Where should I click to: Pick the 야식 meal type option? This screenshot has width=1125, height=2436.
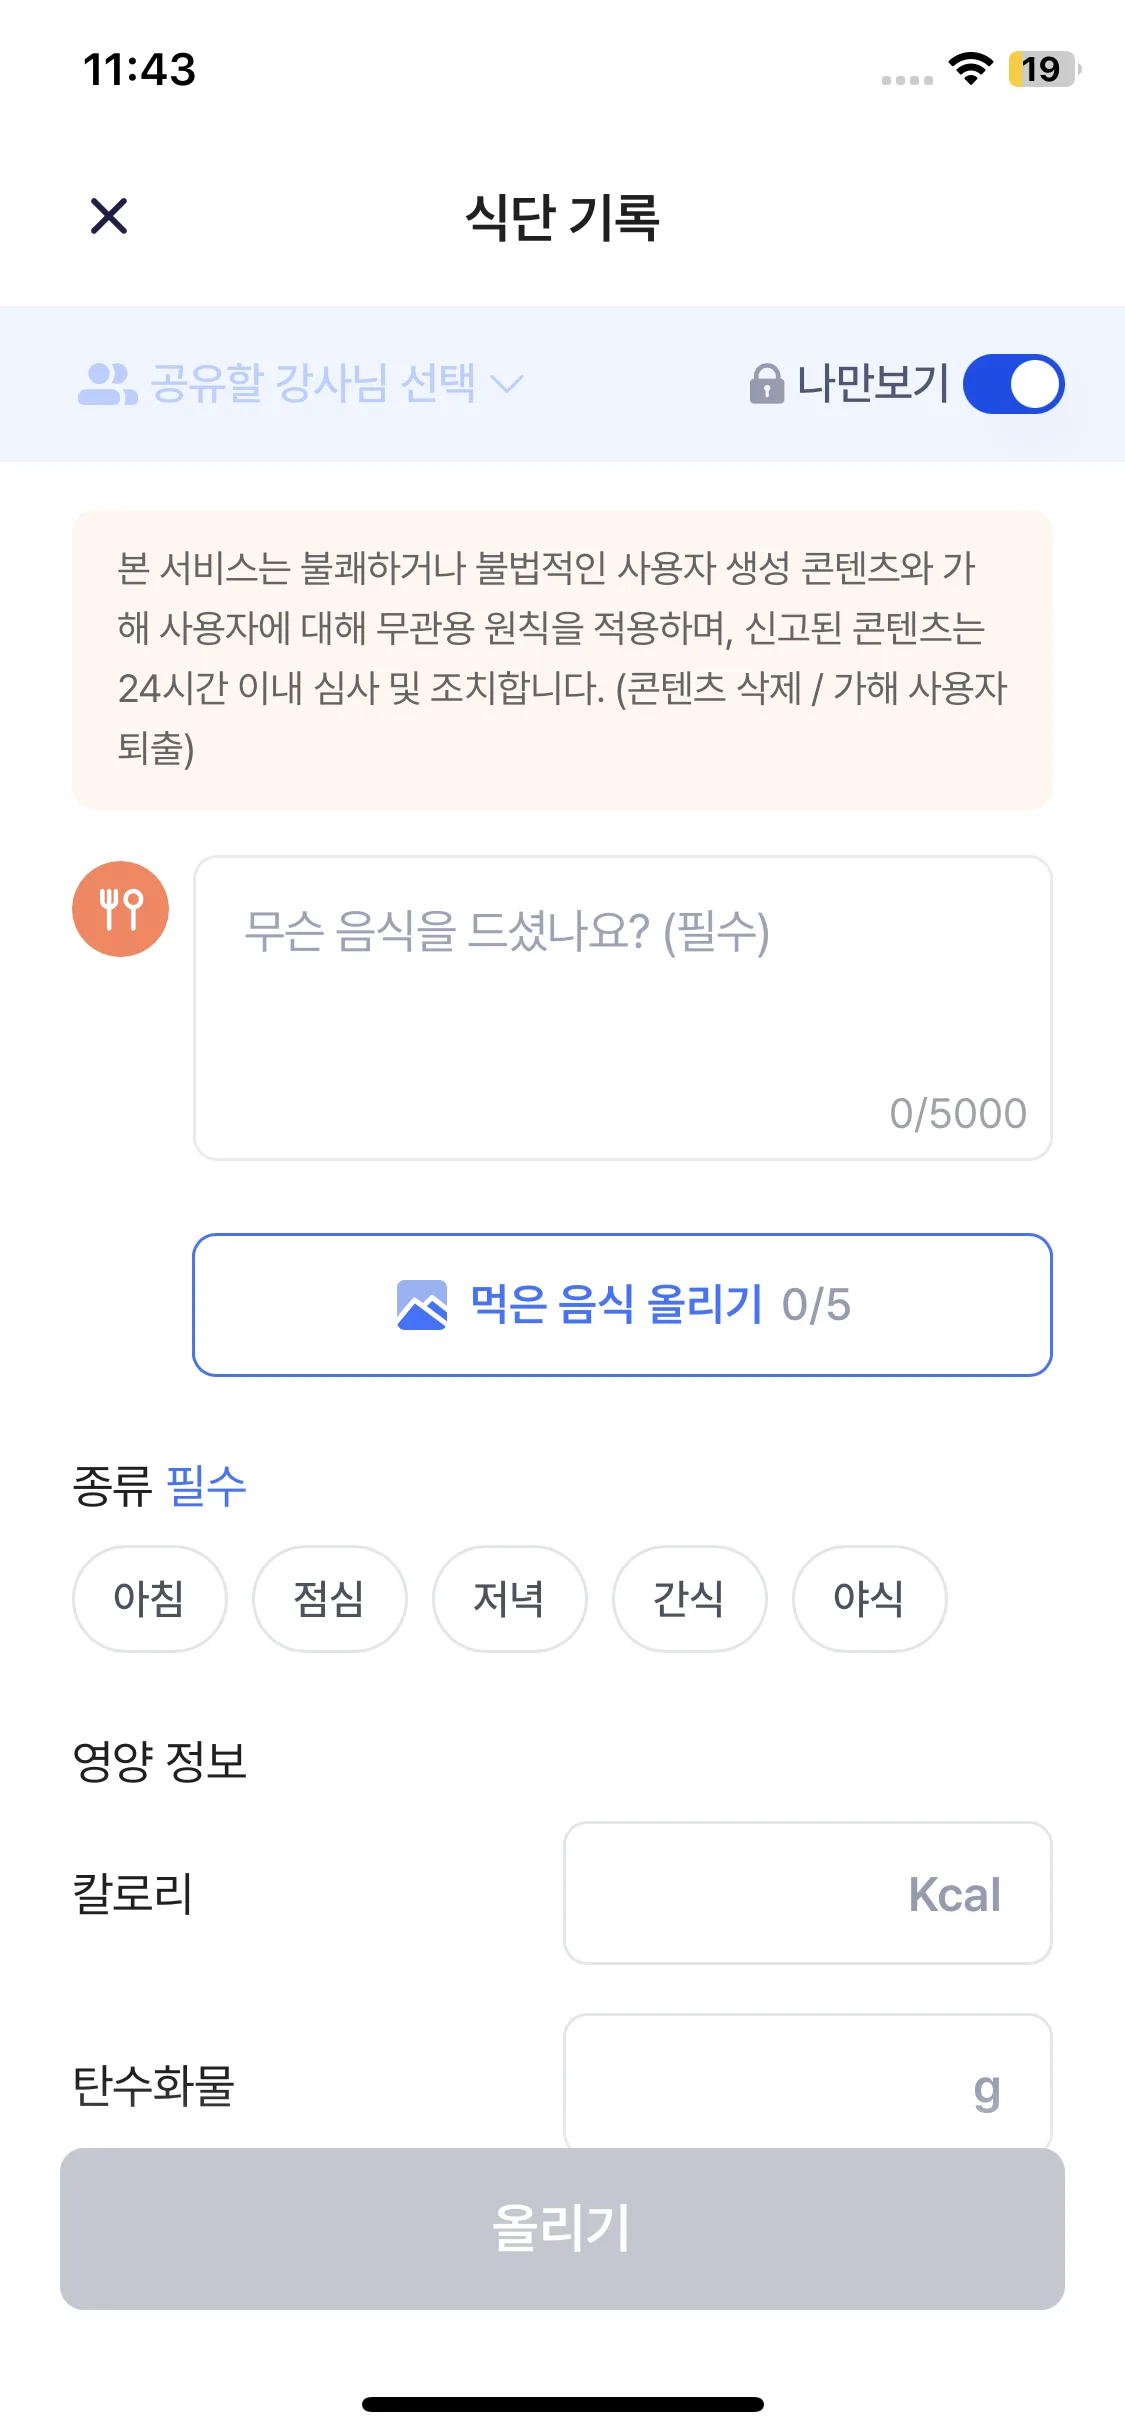(x=869, y=1598)
